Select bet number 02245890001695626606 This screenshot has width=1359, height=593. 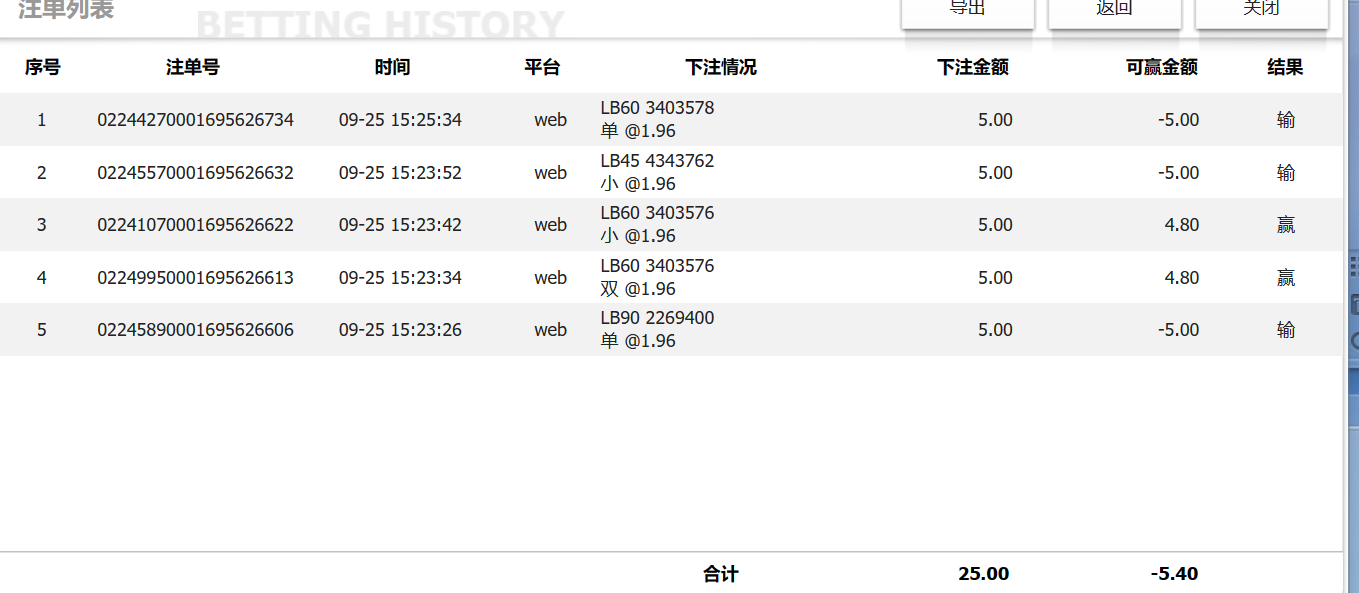(x=195, y=330)
